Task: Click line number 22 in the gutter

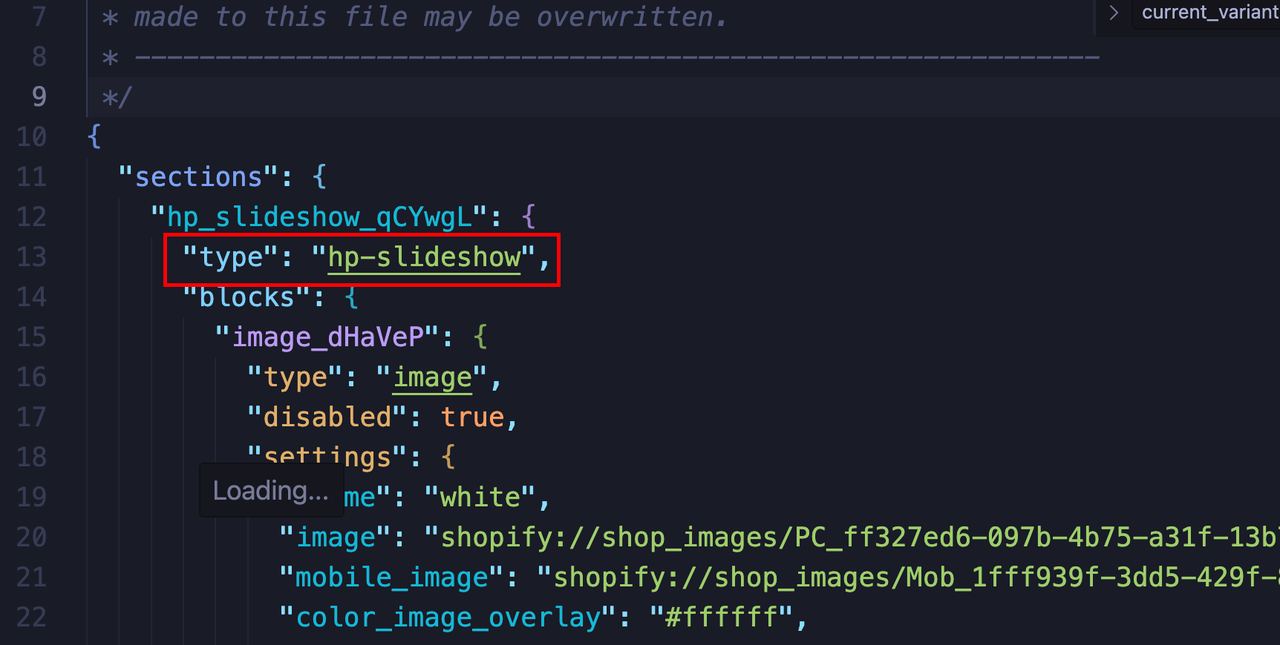Action: point(32,617)
